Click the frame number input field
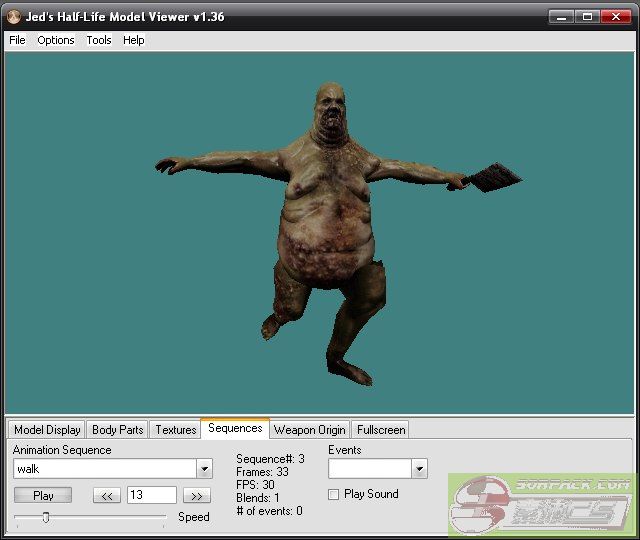640x540 pixels. point(151,495)
